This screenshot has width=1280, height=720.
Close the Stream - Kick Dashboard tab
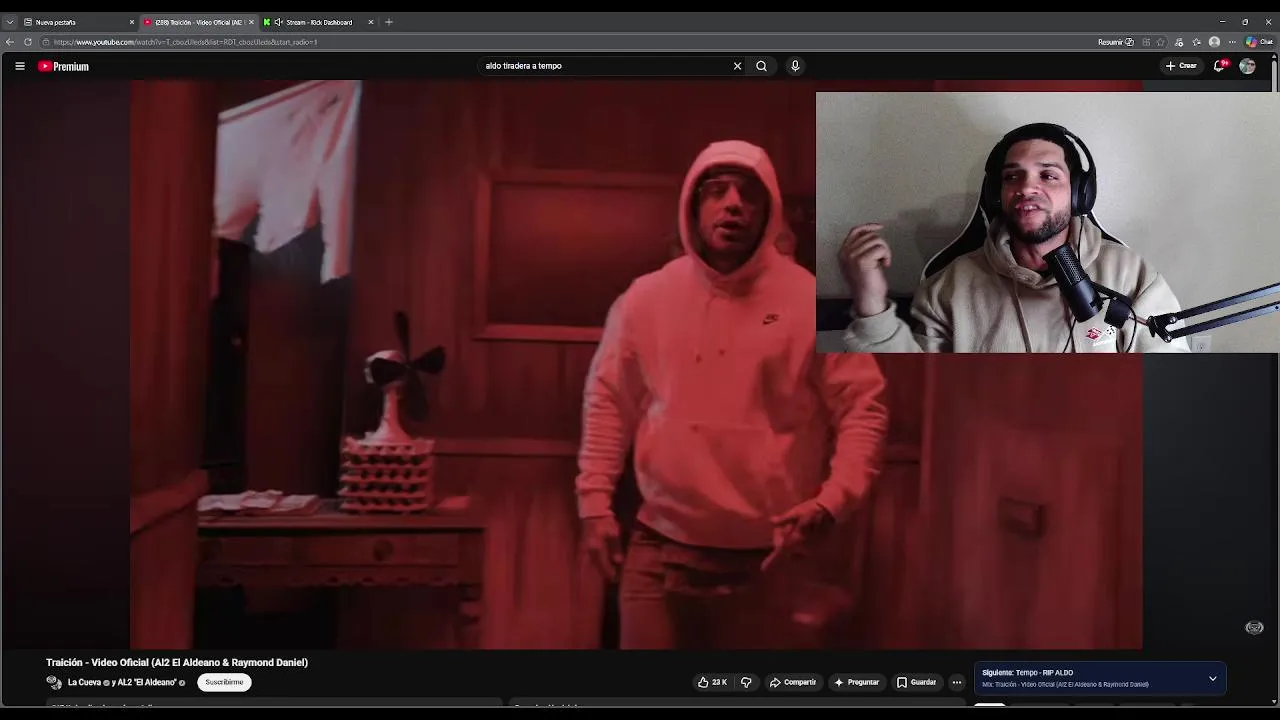[x=371, y=22]
